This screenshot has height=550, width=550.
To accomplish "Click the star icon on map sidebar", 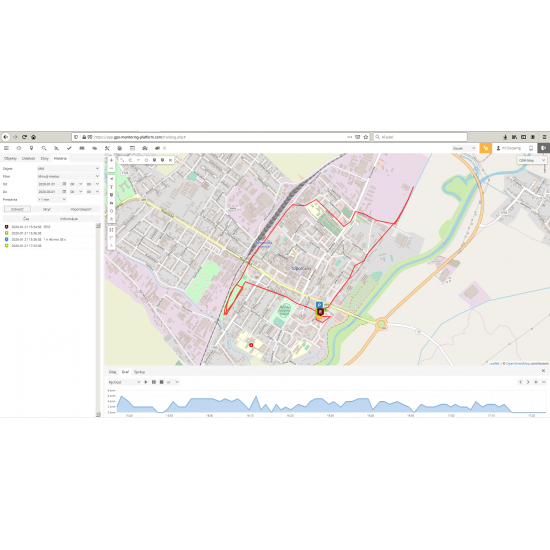I will [112, 219].
